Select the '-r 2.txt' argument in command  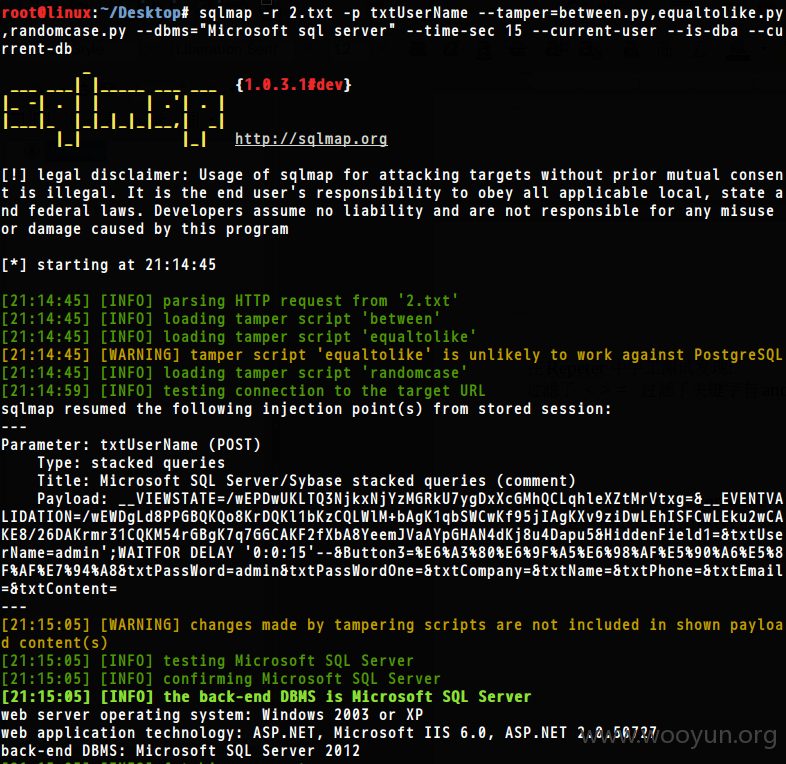coord(297,13)
